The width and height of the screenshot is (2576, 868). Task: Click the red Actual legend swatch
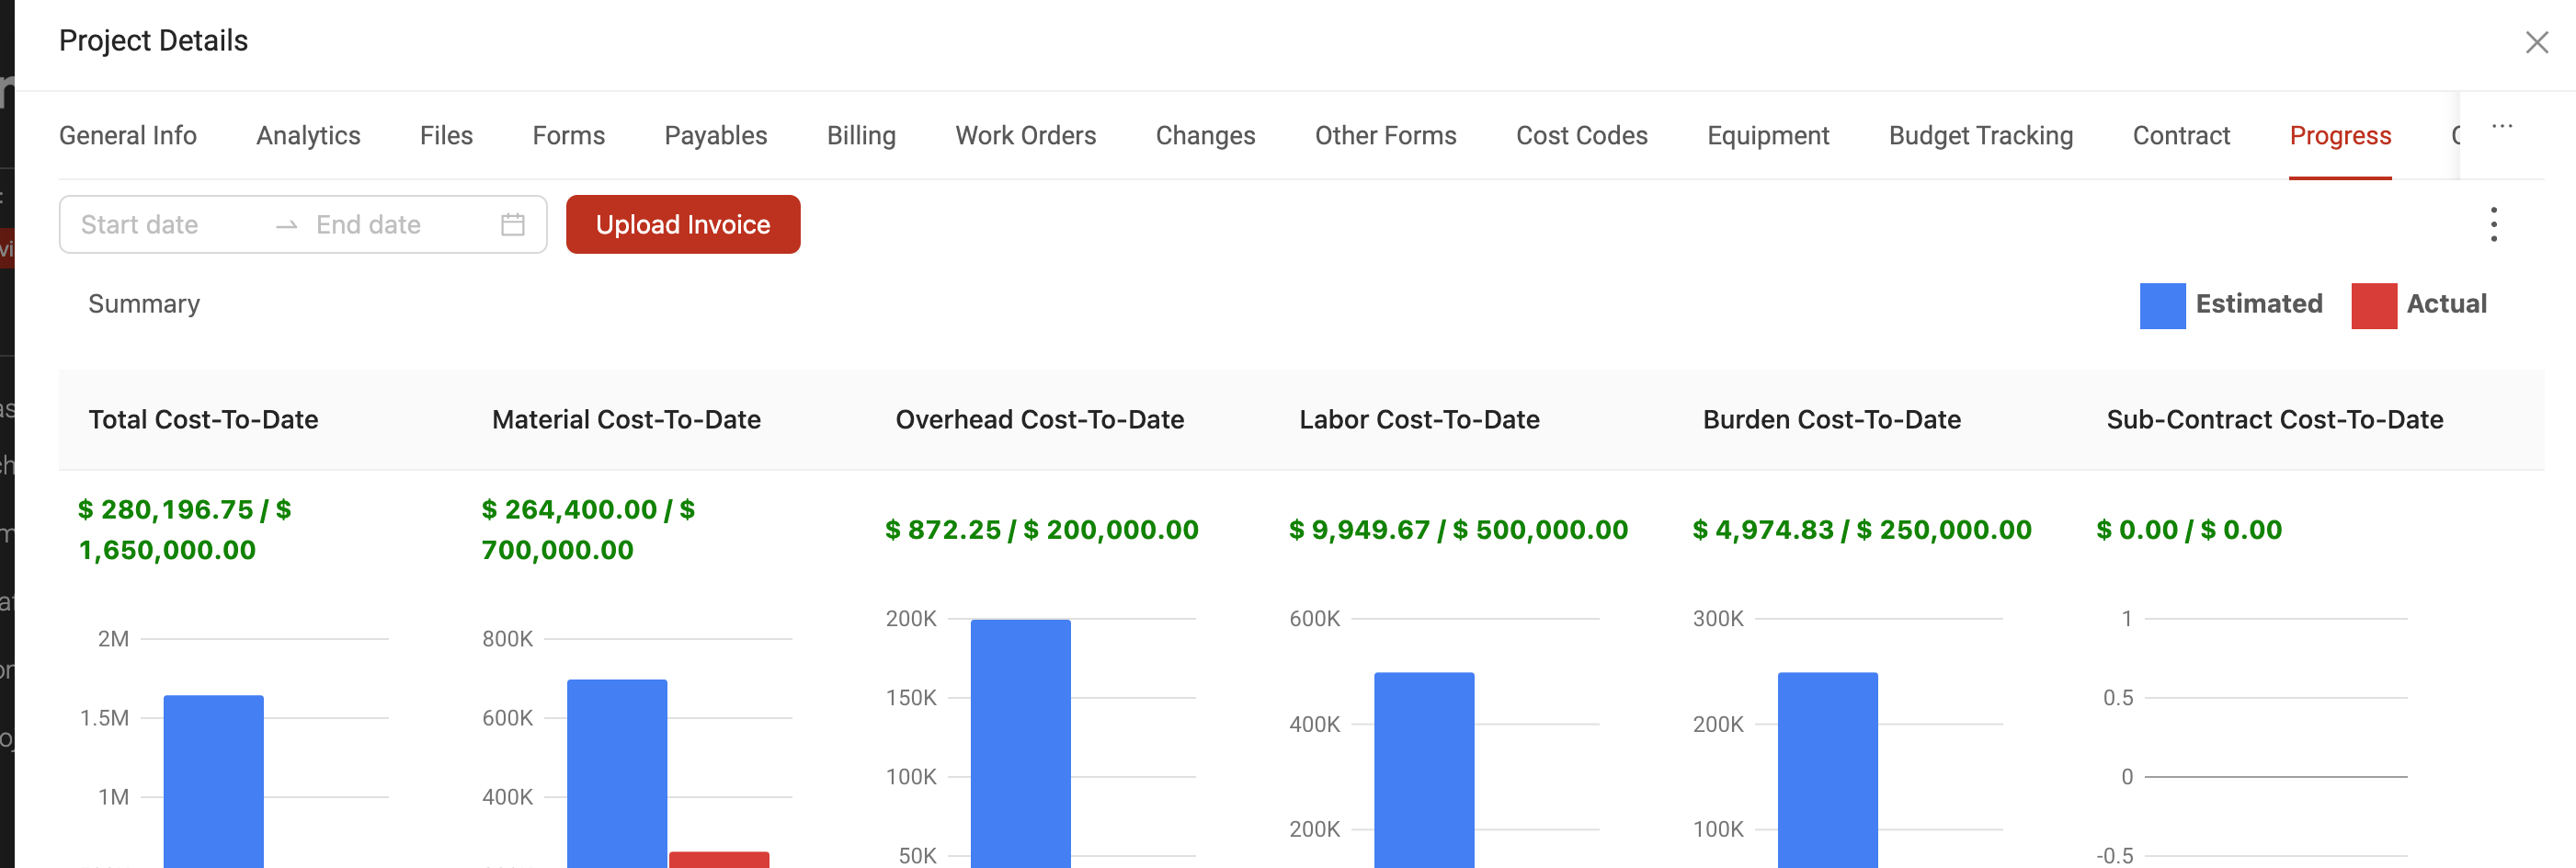[x=2373, y=305]
